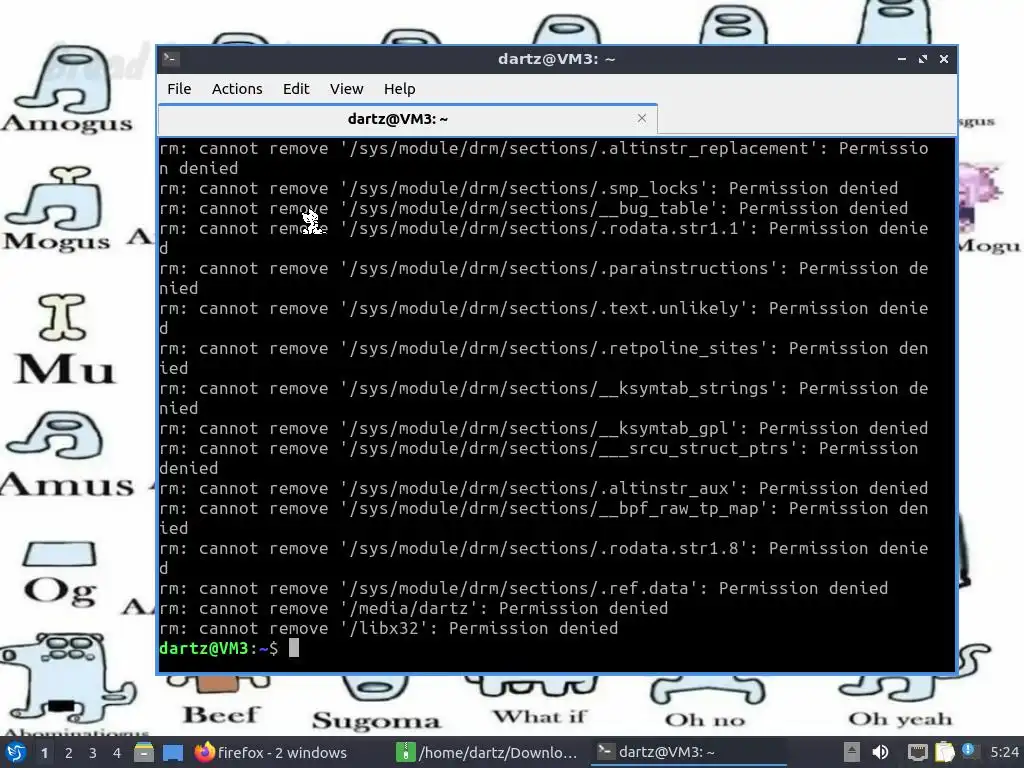Image resolution: width=1024 pixels, height=768 pixels.
Task: Switch to /home/dartz/Downlo... archive task
Action: [488, 752]
